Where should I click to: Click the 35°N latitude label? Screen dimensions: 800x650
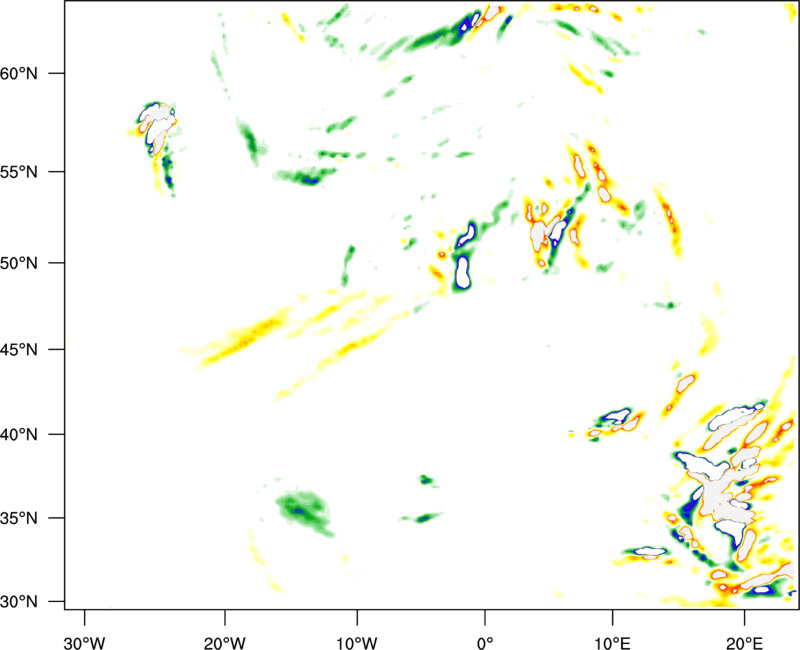(x=19, y=518)
